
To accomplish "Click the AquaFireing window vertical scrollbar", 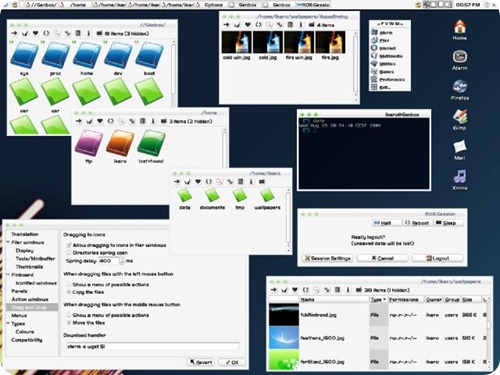I will pos(355,65).
